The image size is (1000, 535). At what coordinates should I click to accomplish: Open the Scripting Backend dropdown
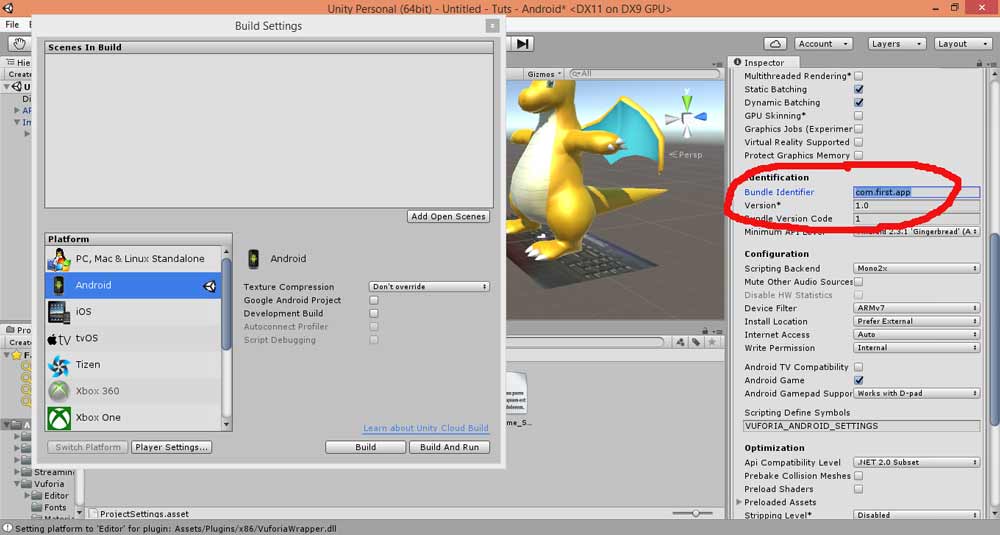pos(917,268)
